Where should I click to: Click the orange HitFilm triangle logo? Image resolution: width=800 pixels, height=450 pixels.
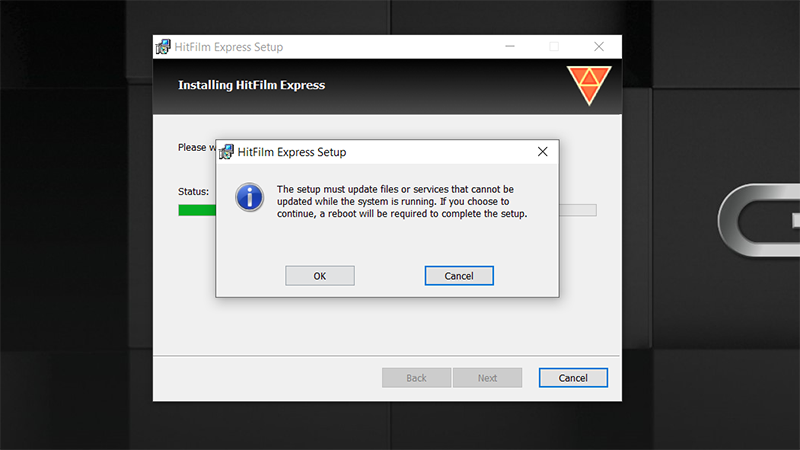tap(589, 85)
